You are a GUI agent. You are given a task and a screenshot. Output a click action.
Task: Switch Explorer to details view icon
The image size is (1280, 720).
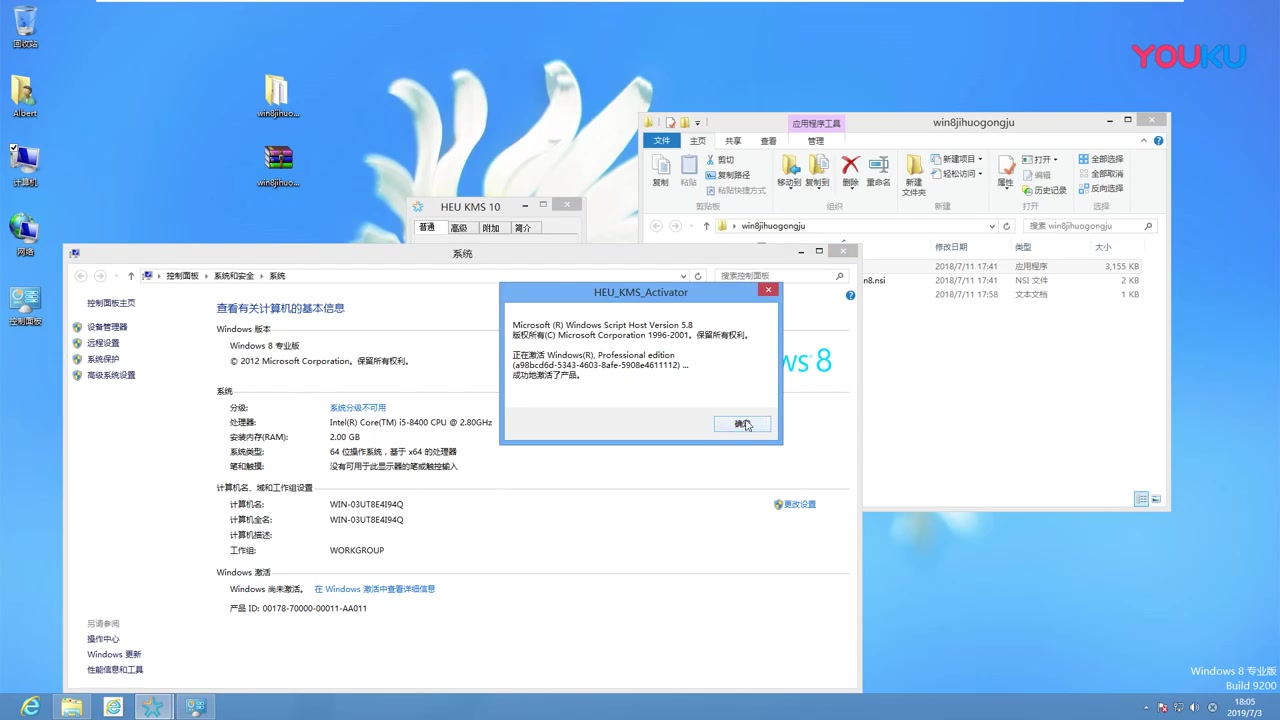click(1141, 499)
